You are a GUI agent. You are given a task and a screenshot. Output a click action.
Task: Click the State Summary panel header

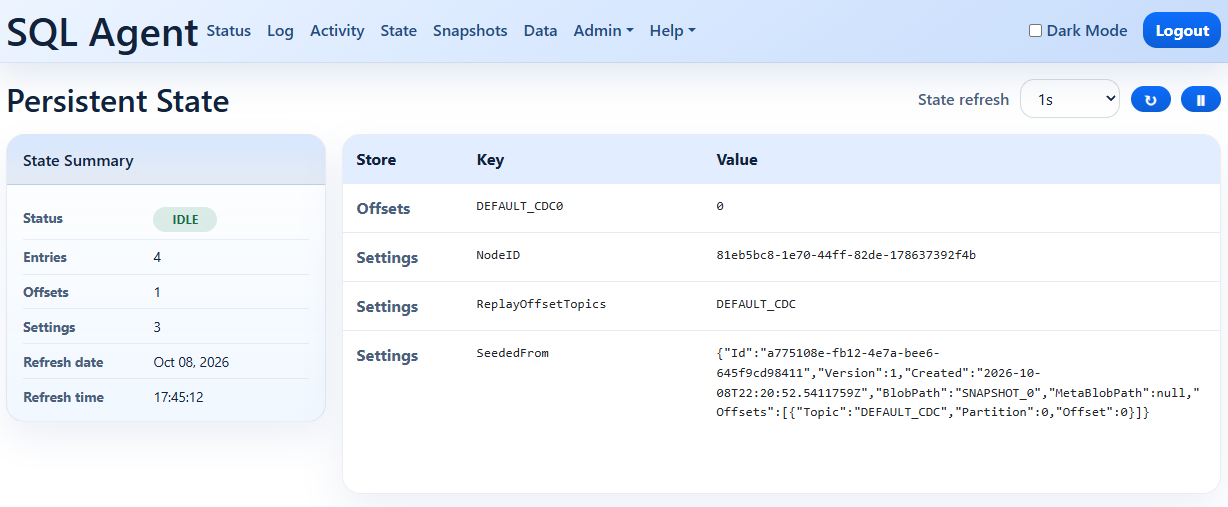pos(166,160)
